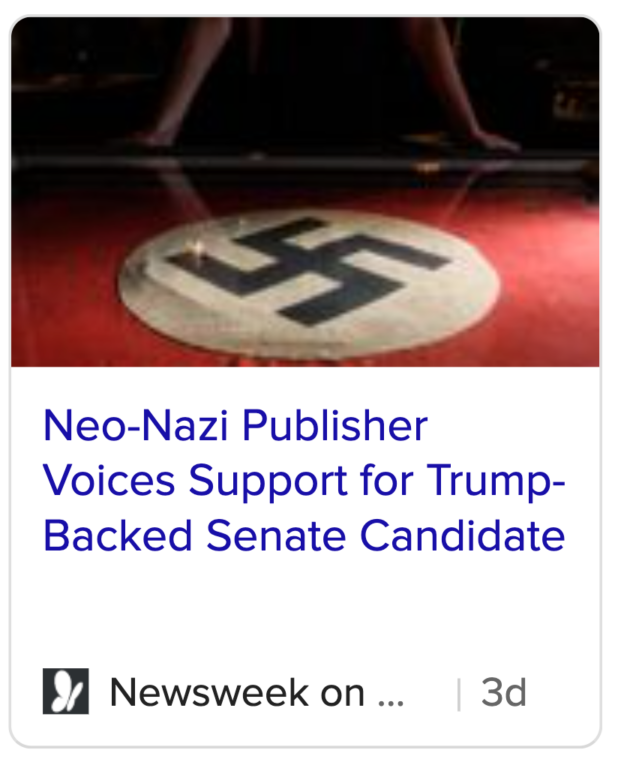Open the article thumbnail image
This screenshot has width=618, height=768.
tap(305, 192)
